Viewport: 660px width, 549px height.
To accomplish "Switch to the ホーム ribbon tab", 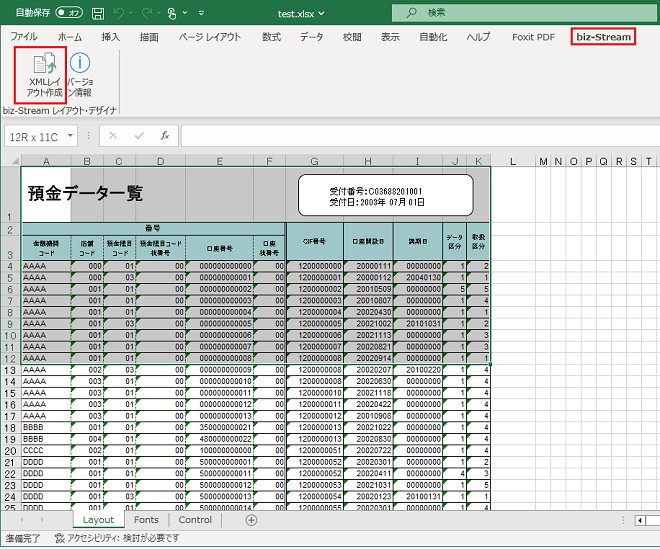I will (70, 37).
